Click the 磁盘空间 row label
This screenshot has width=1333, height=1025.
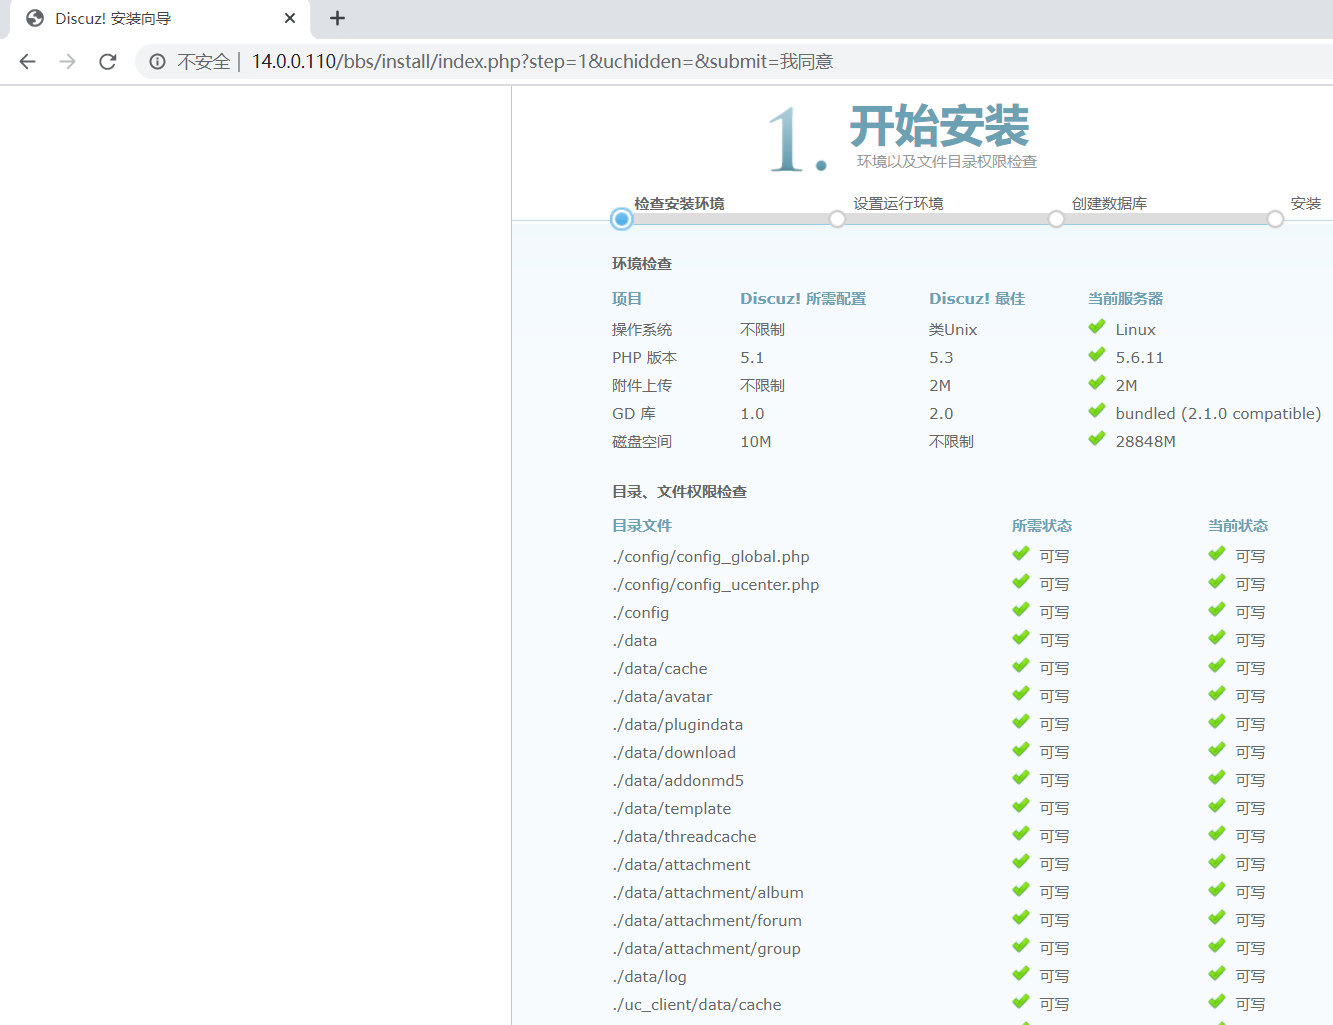pos(642,442)
